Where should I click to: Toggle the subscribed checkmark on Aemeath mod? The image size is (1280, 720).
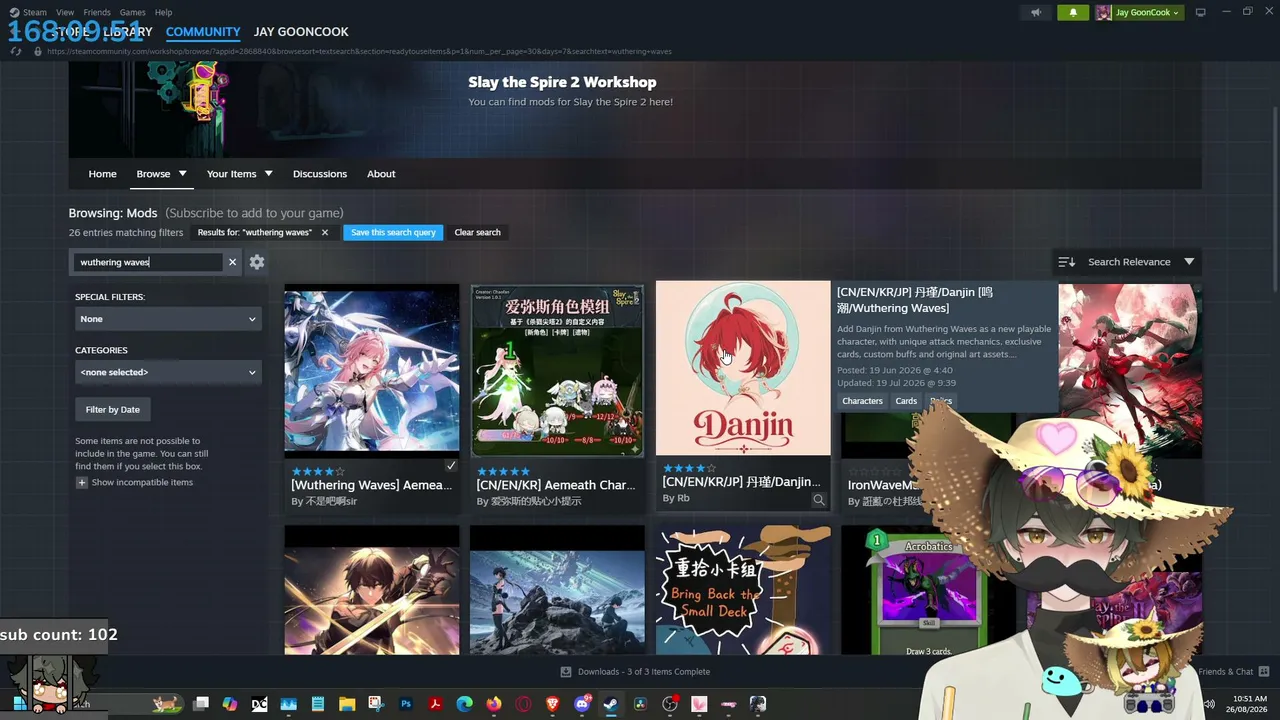coord(451,466)
